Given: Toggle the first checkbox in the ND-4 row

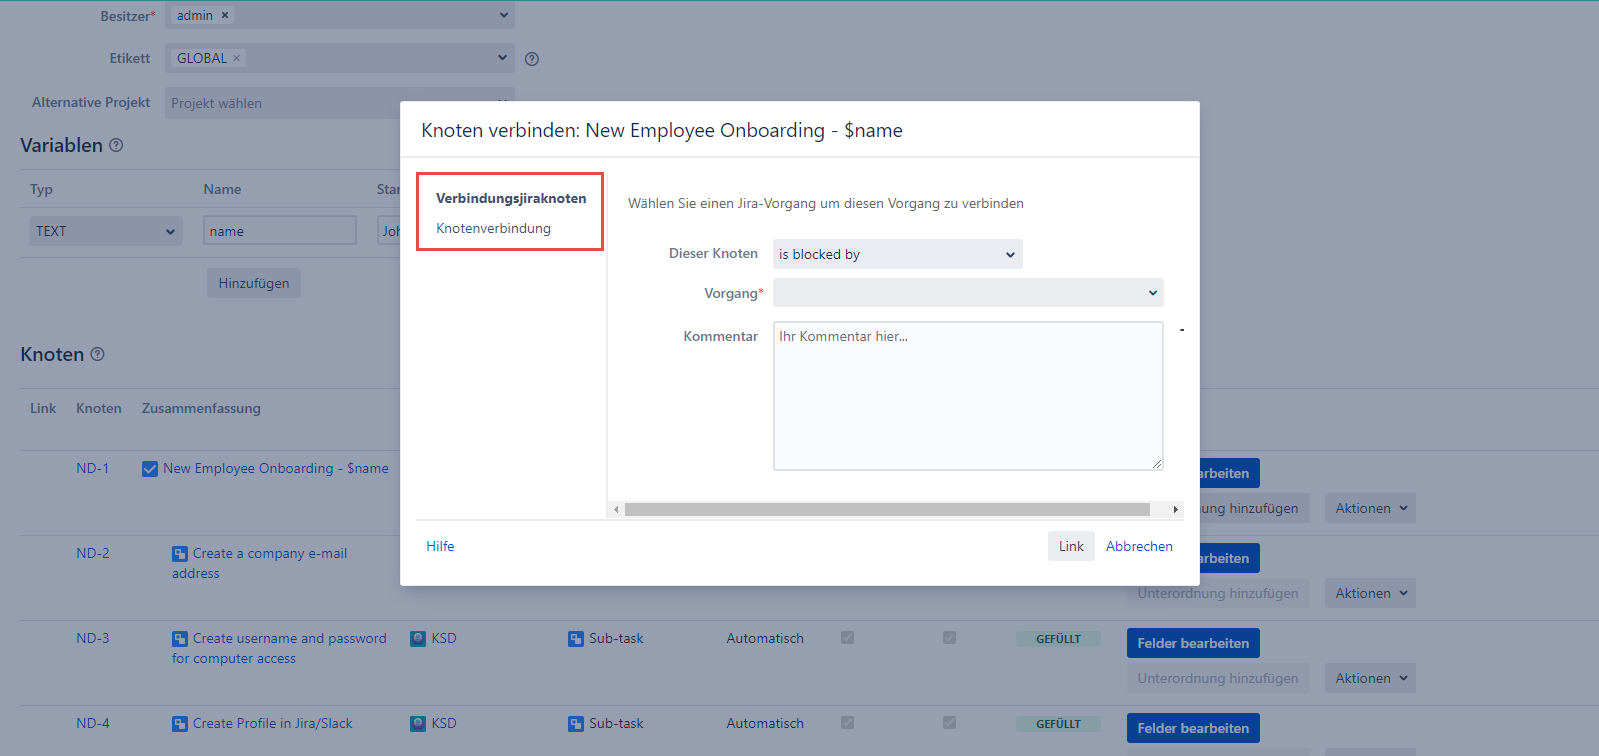Looking at the screenshot, I should pos(847,723).
